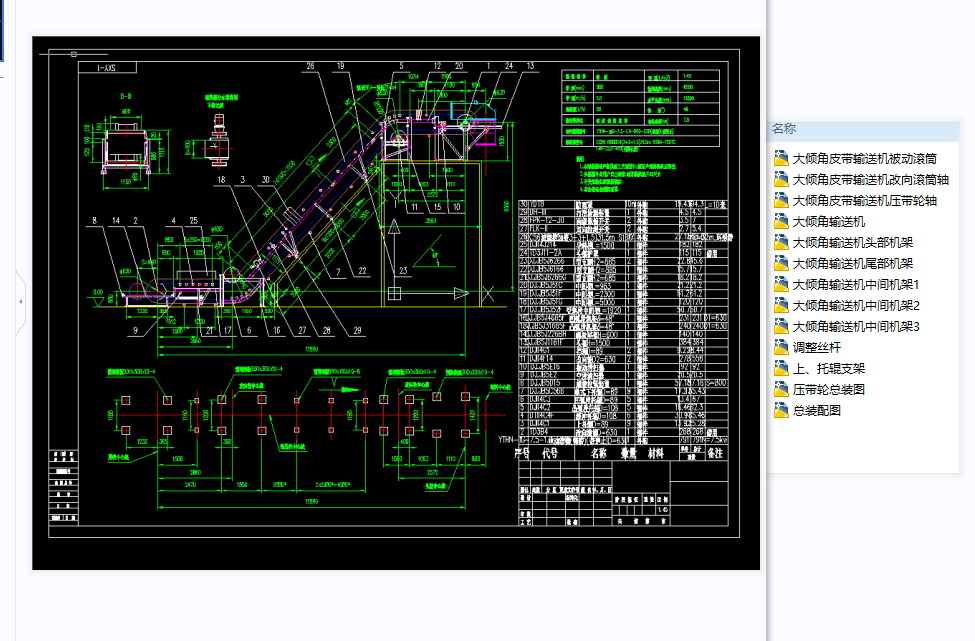Select file name 总装配图

(x=817, y=410)
